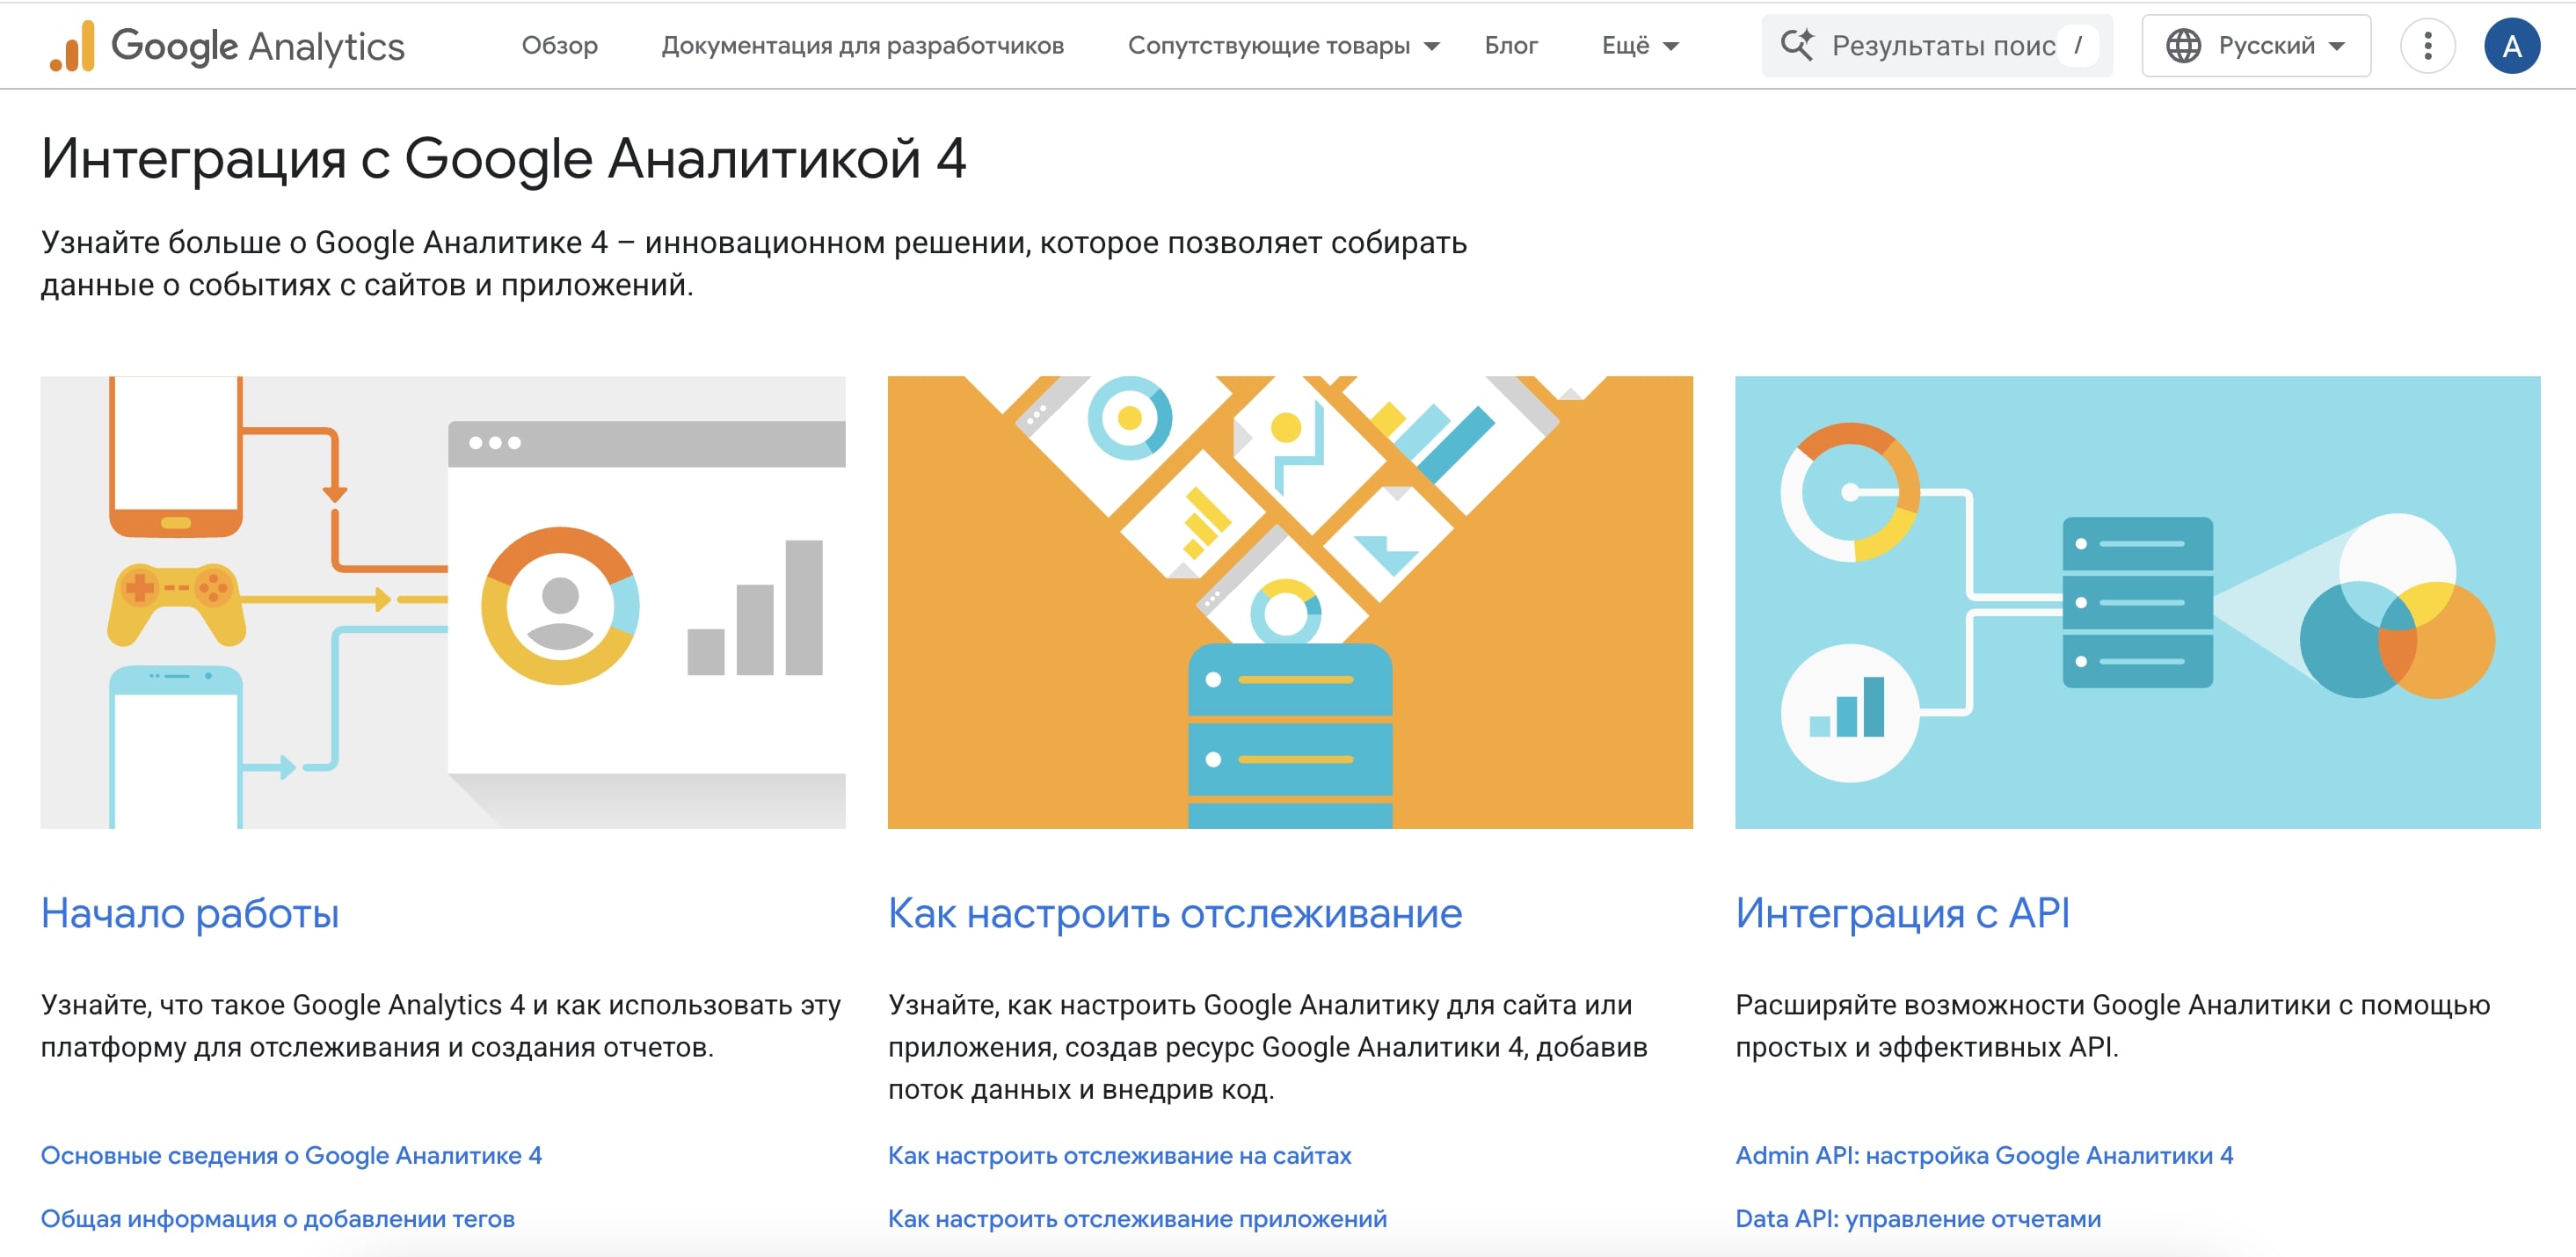Click description text Узнайте, что такое Google Analytics 4
Screen dimensions: 2576x1257
point(441,1025)
